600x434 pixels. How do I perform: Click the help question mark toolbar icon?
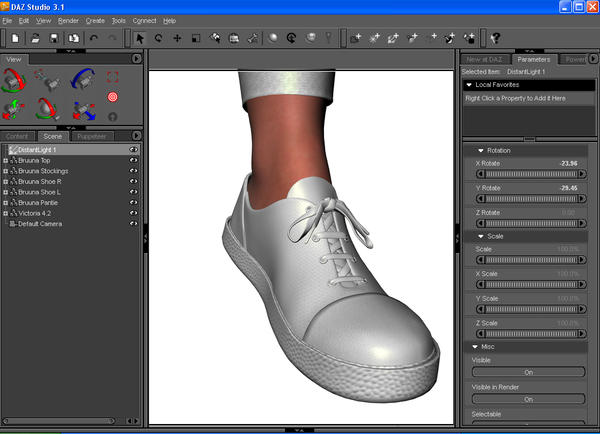pos(494,38)
